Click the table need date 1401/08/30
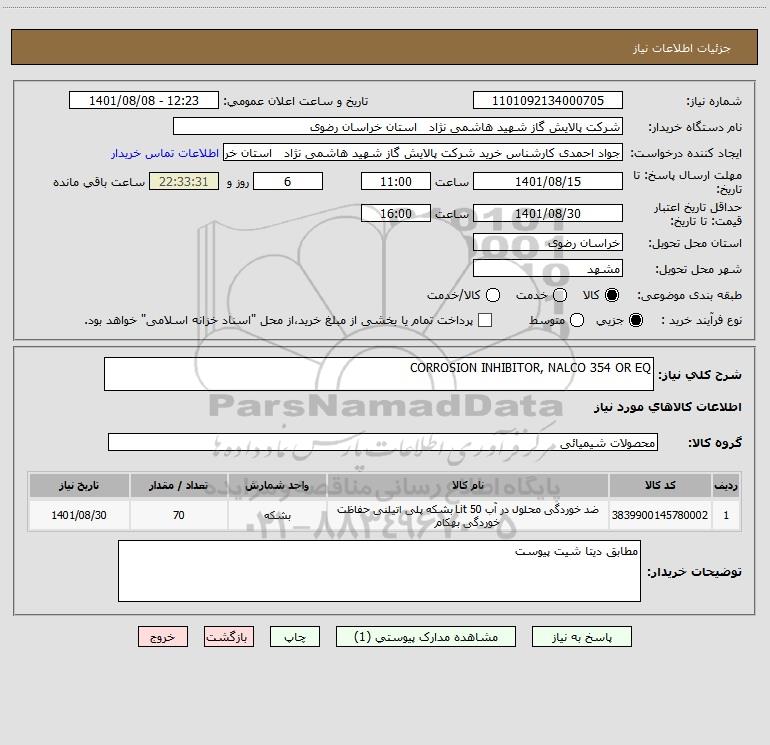The height and width of the screenshot is (745, 770). click(79, 515)
